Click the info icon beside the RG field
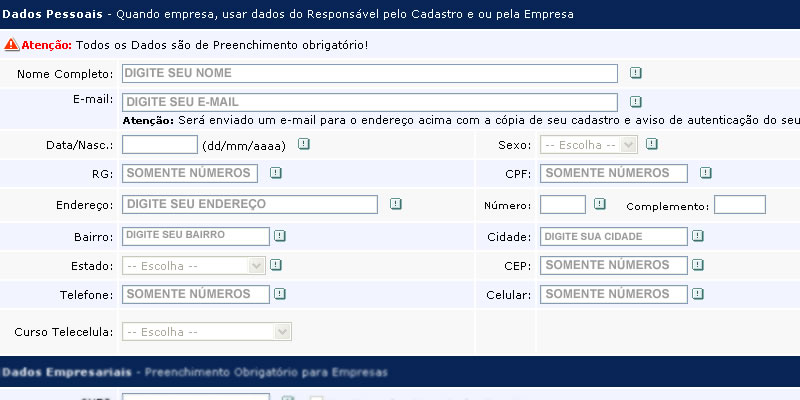 click(x=276, y=173)
